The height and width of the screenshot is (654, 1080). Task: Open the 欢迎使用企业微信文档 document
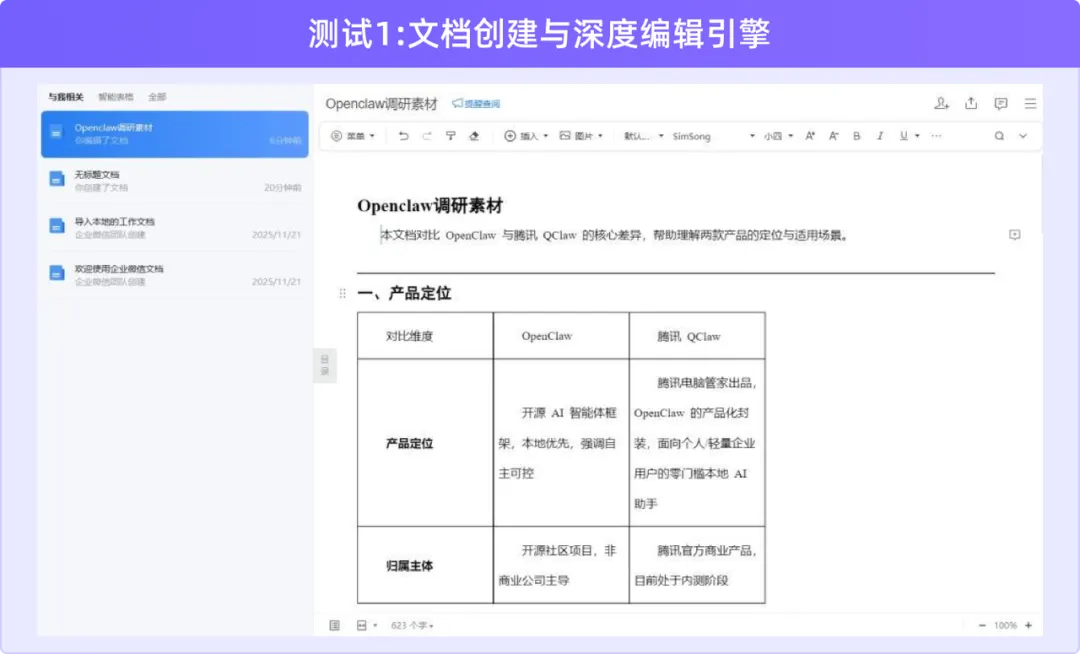point(175,275)
